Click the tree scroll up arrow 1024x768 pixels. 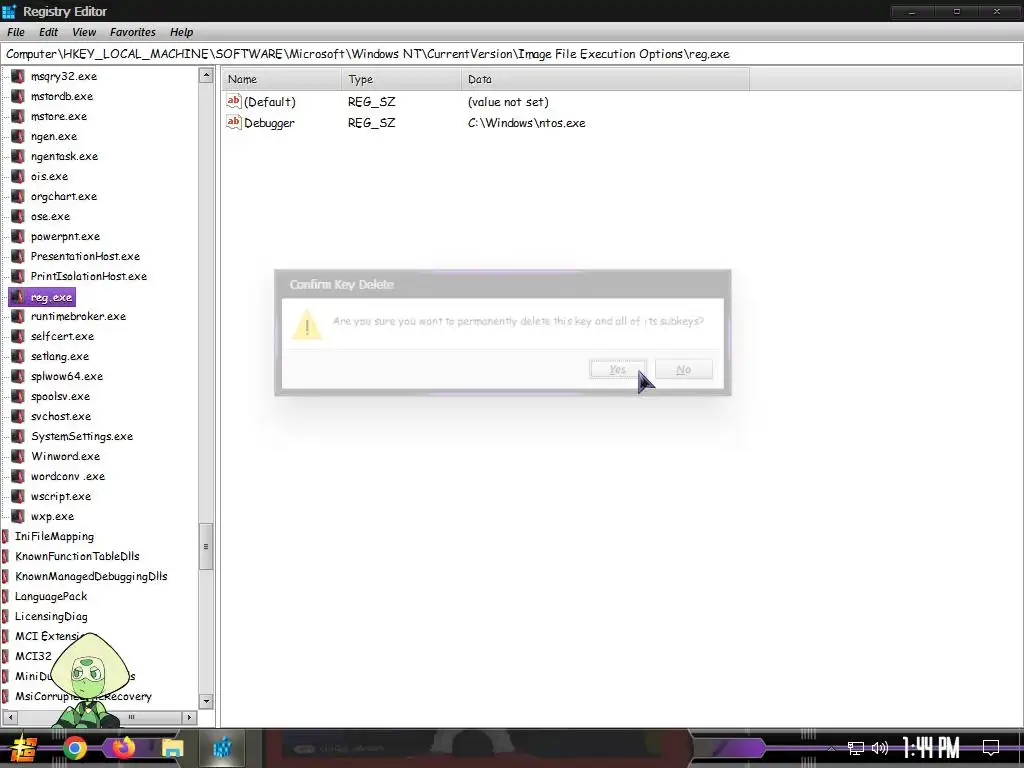click(206, 76)
